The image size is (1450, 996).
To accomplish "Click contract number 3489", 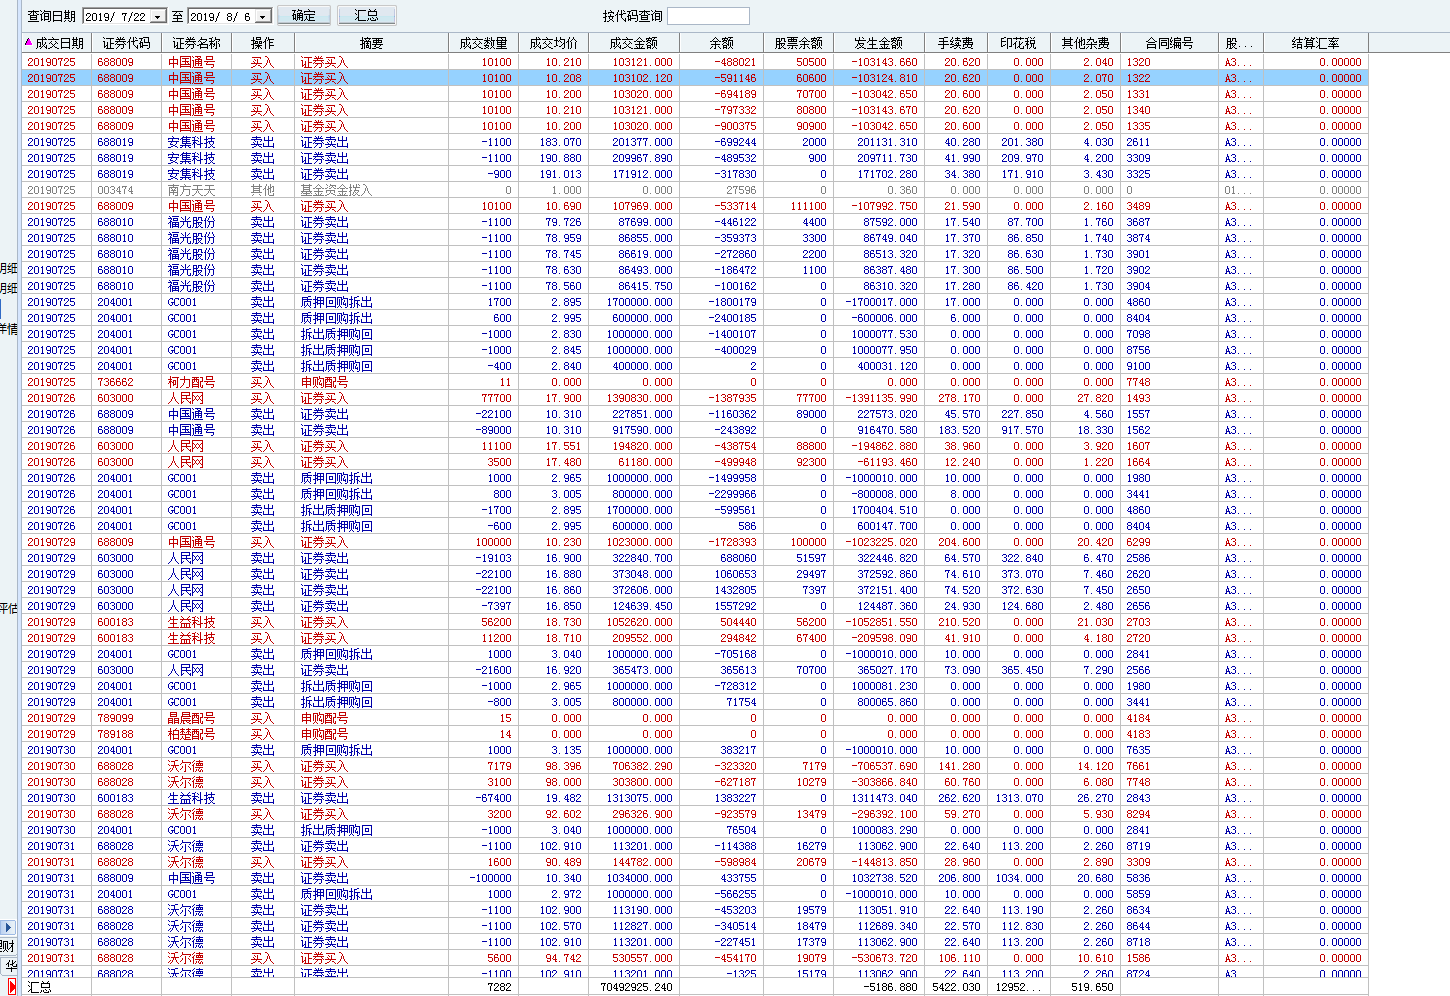I will 1138,206.
